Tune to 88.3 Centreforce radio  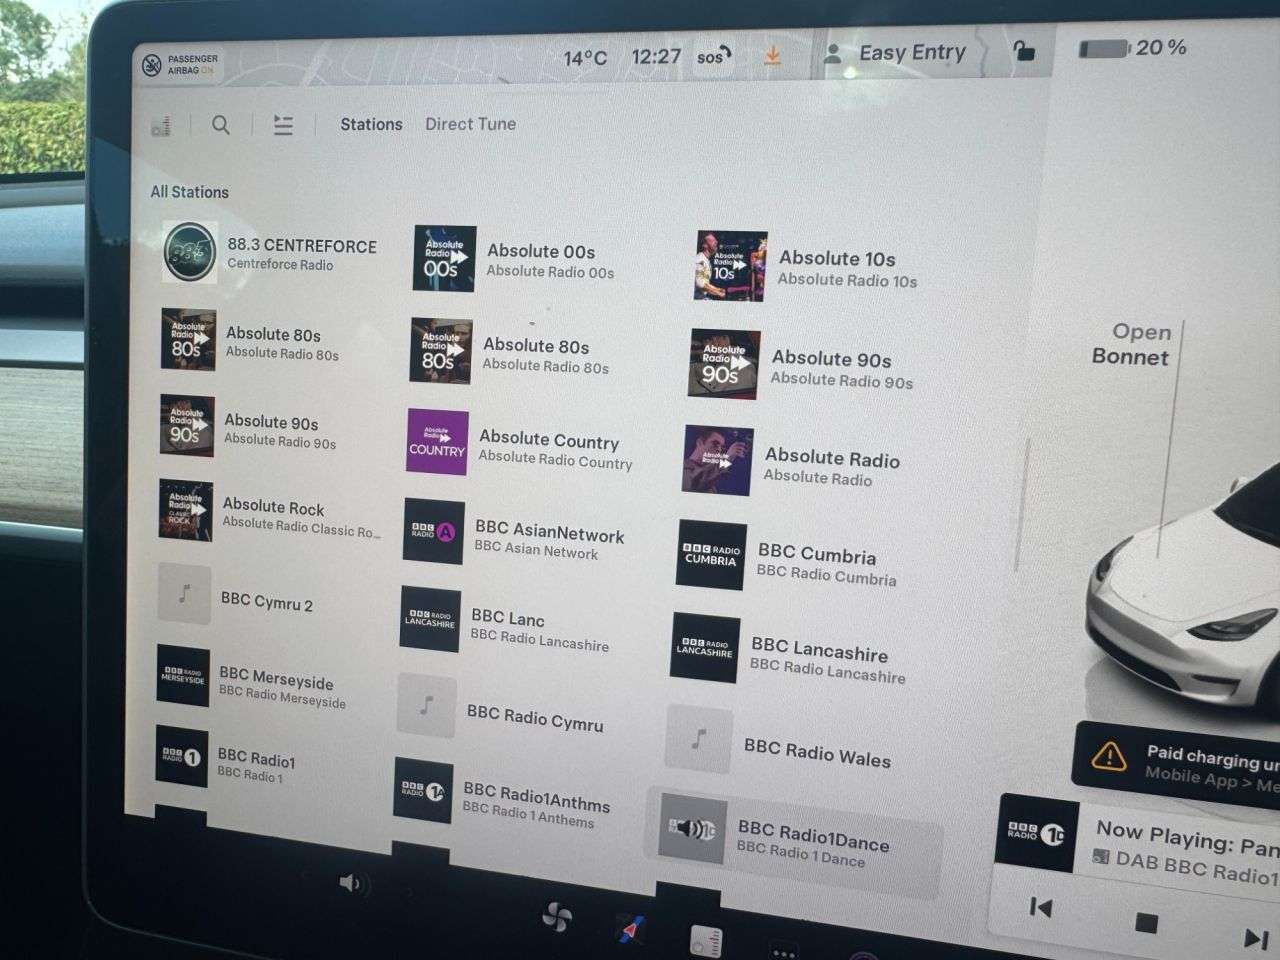[270, 253]
